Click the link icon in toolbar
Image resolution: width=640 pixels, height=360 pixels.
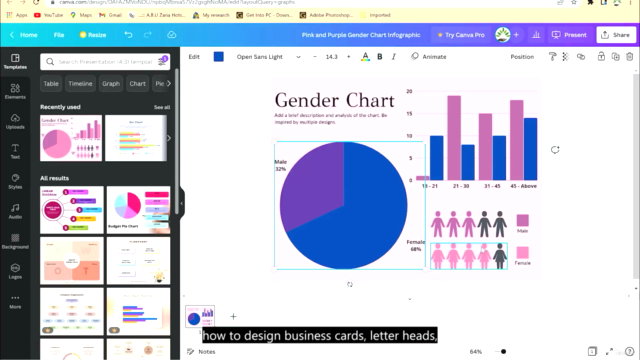tap(581, 57)
